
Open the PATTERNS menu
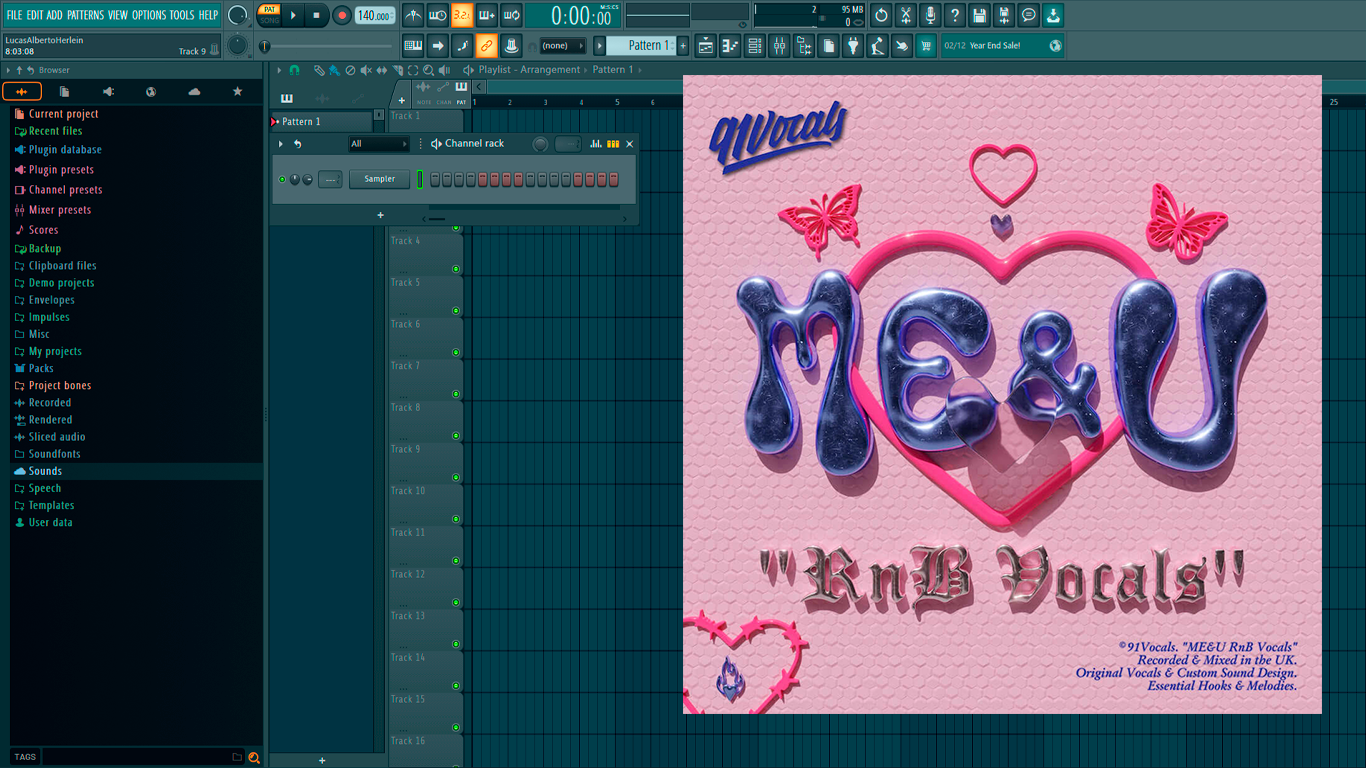[x=85, y=15]
